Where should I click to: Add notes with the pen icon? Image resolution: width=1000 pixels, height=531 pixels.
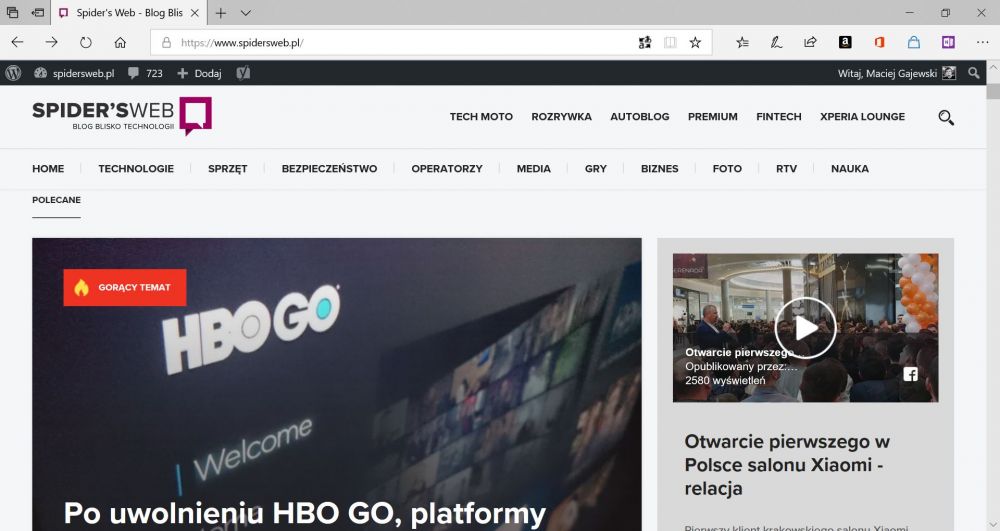(776, 43)
